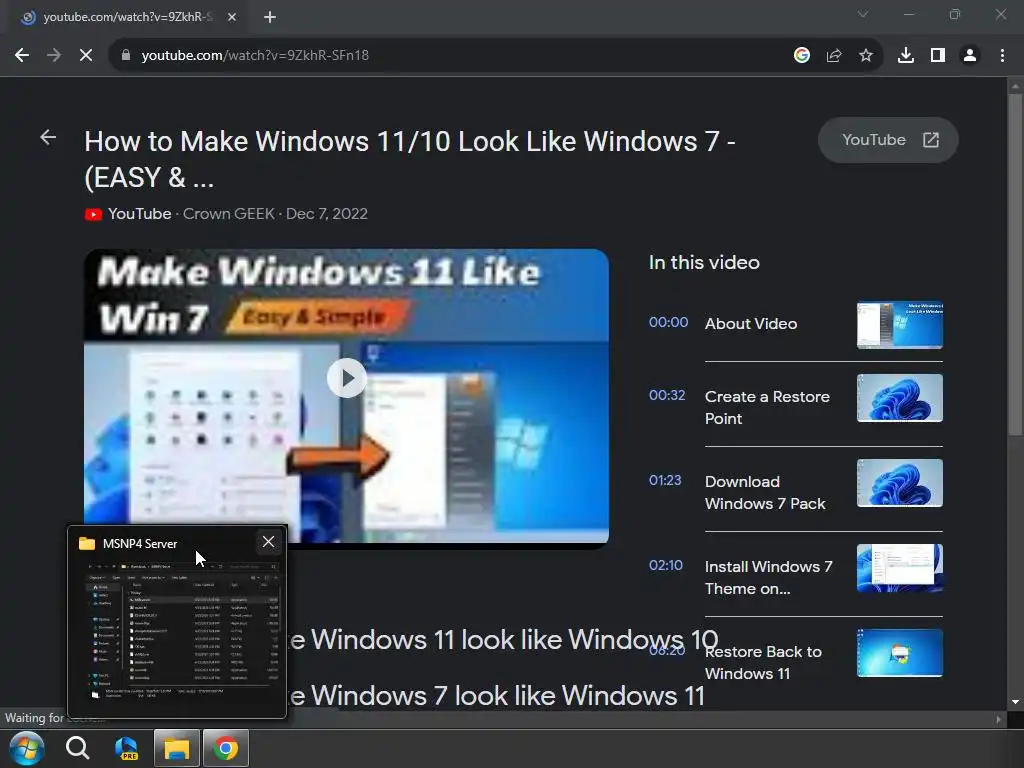
Task: Open the tab search chevron
Action: click(863, 14)
